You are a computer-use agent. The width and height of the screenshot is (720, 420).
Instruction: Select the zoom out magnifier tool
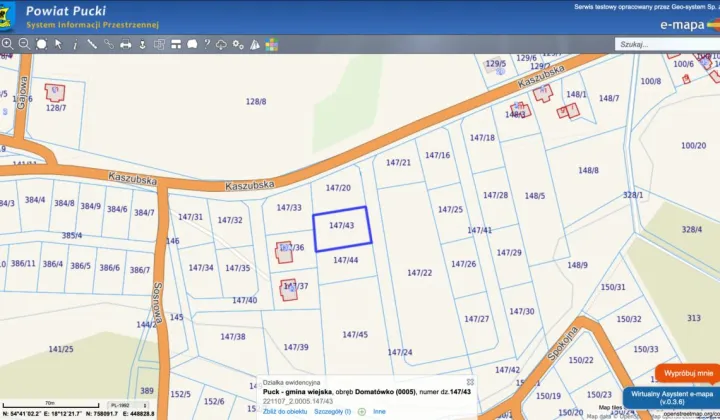click(24, 44)
